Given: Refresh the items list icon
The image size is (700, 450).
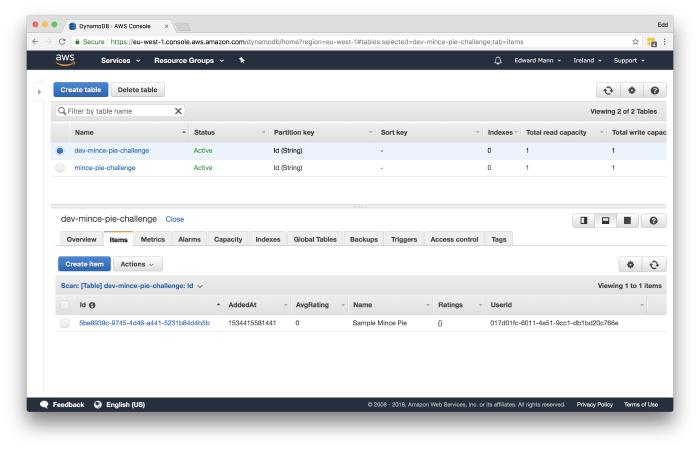Looking at the screenshot, I should [x=654, y=264].
